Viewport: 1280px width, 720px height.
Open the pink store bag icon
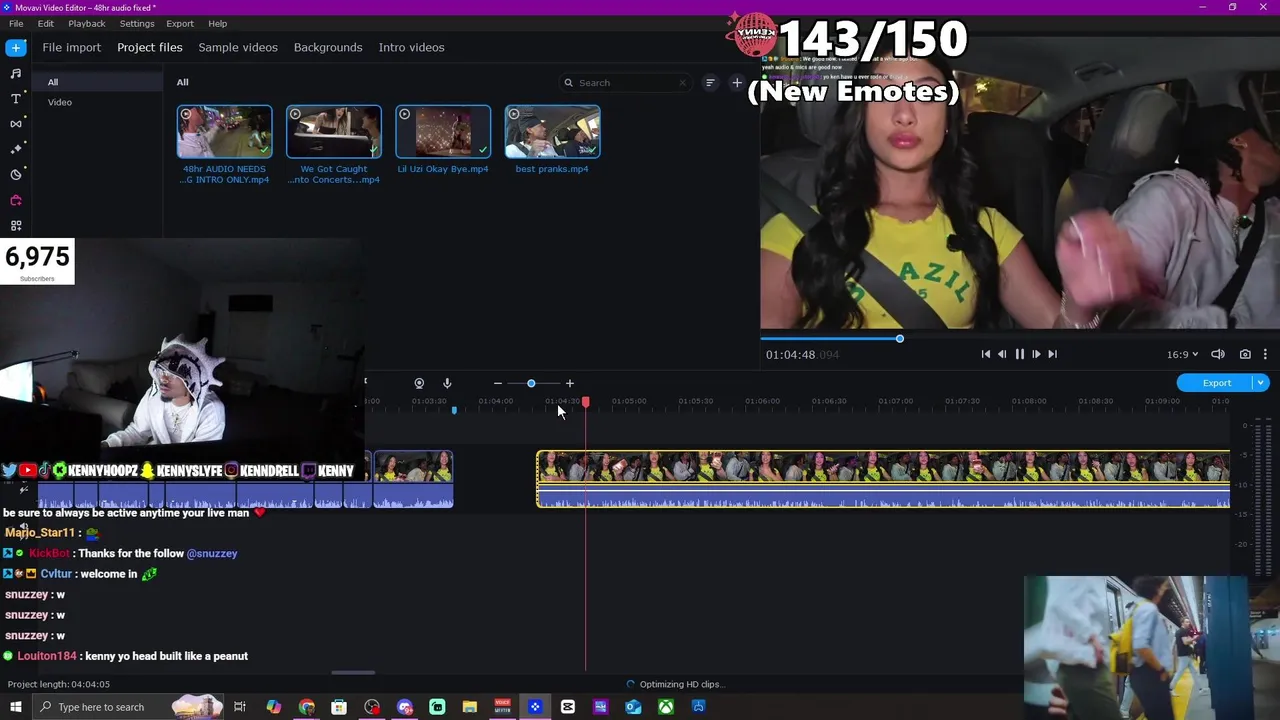point(16,200)
